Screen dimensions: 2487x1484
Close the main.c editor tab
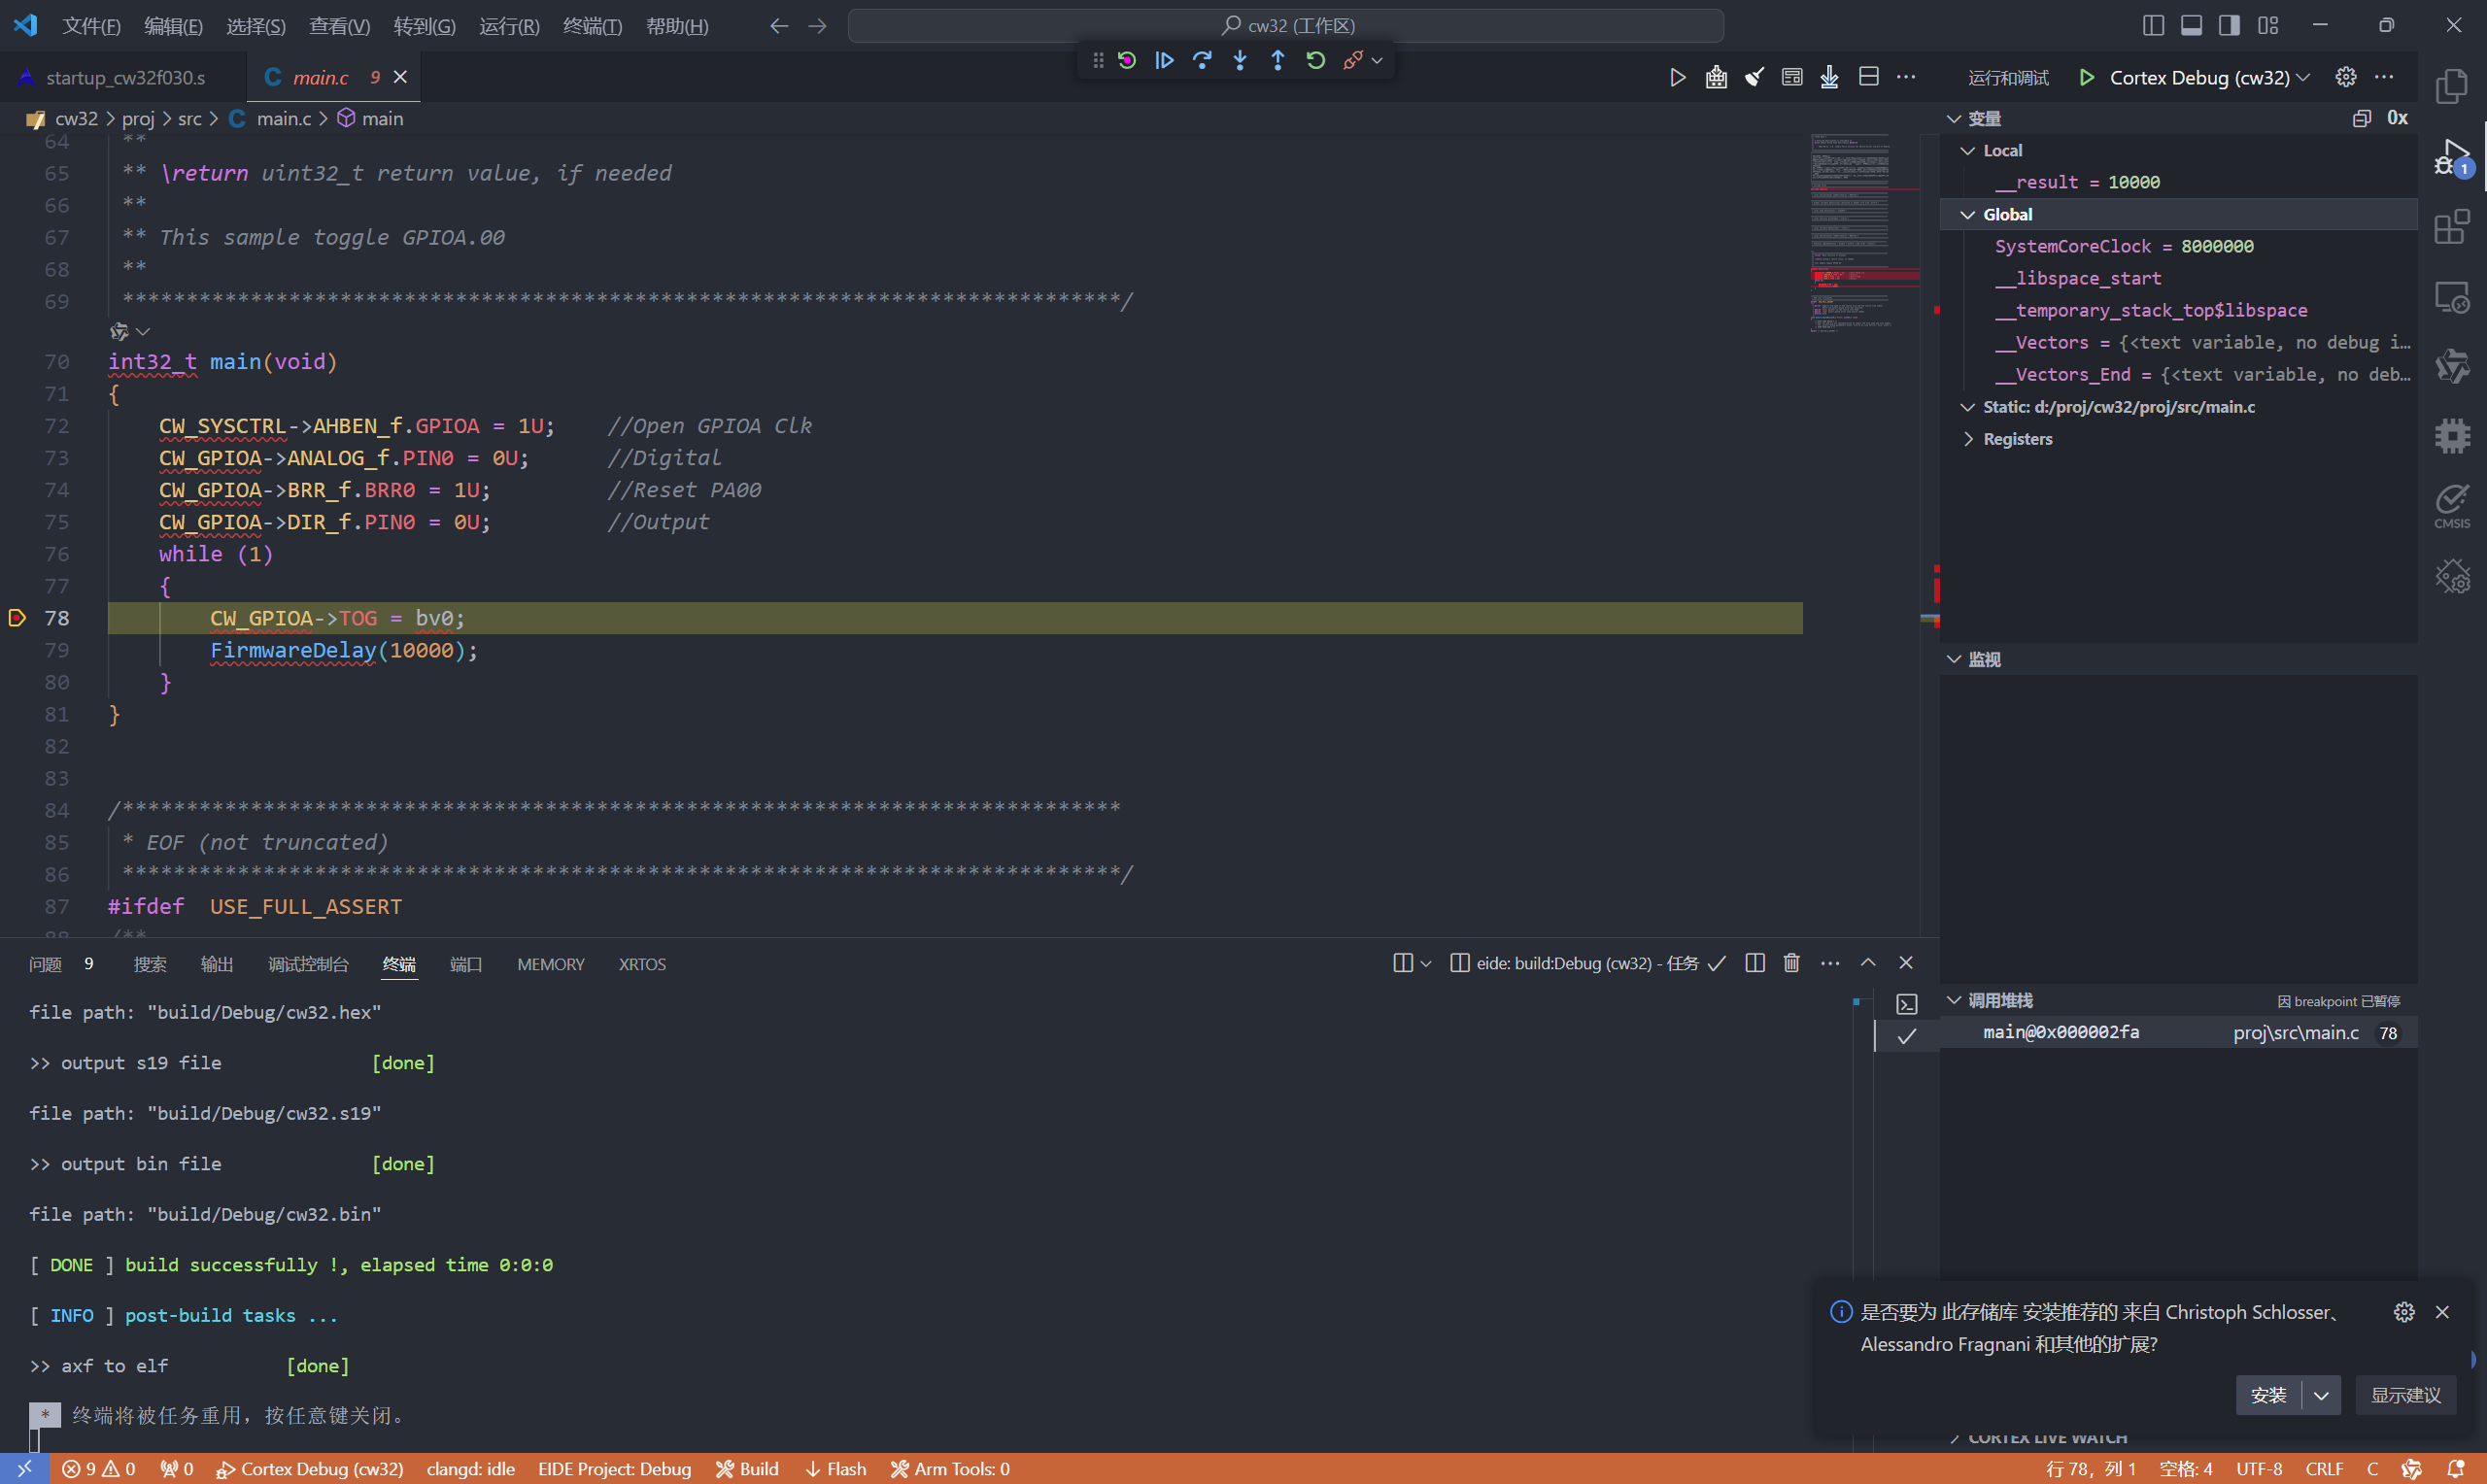(x=400, y=77)
